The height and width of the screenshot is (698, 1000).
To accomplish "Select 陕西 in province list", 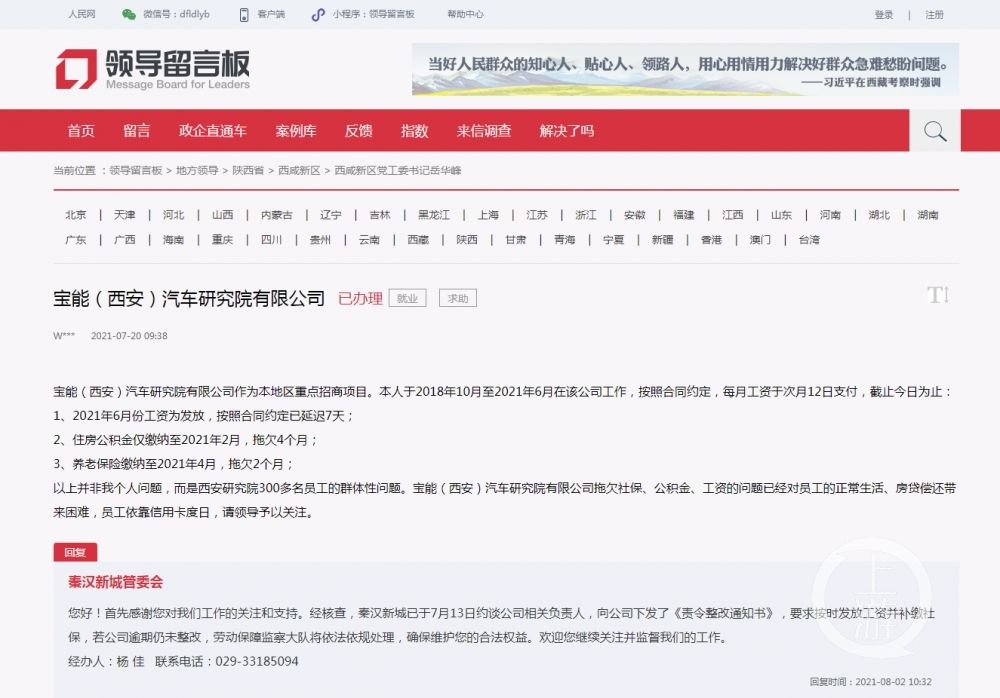I will click(x=467, y=240).
